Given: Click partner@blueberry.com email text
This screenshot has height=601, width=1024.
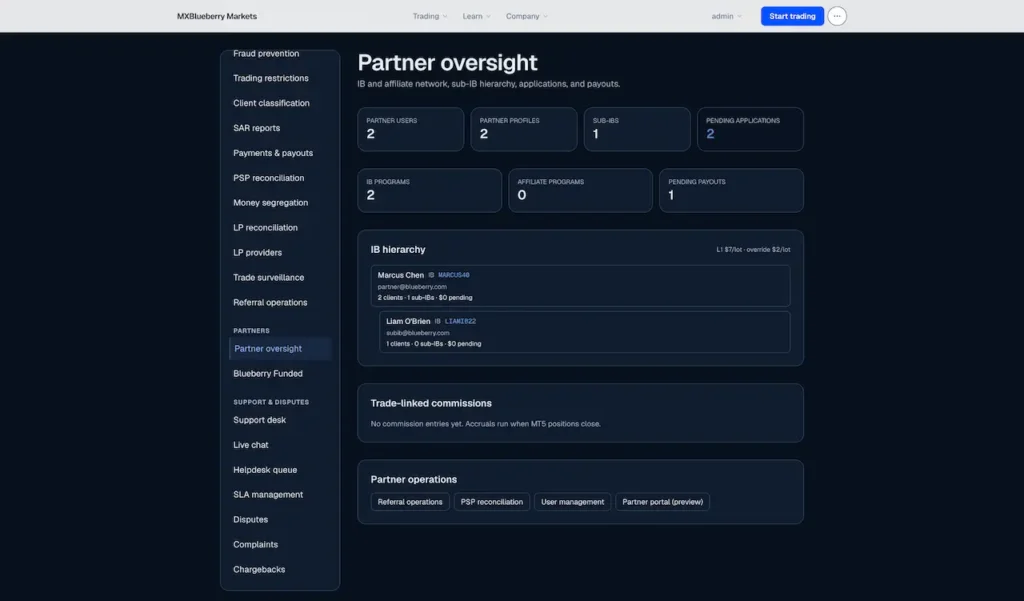Looking at the screenshot, I should point(412,287).
